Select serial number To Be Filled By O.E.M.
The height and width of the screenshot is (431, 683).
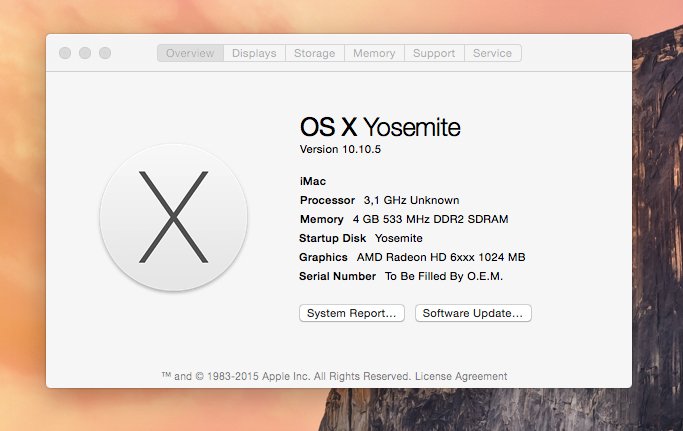(443, 276)
